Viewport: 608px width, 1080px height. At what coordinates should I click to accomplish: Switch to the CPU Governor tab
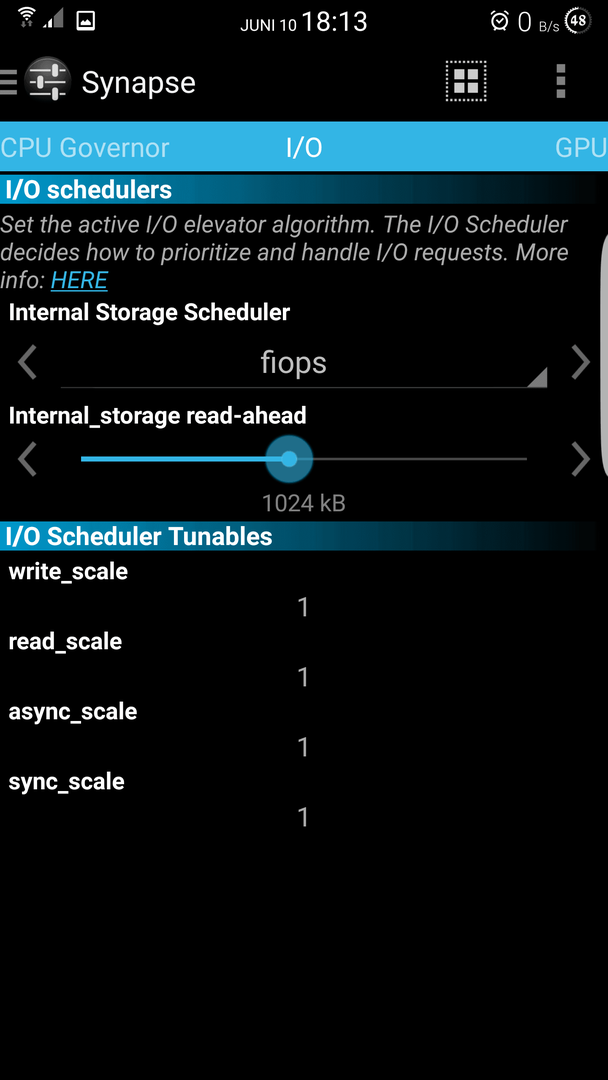coord(85,147)
